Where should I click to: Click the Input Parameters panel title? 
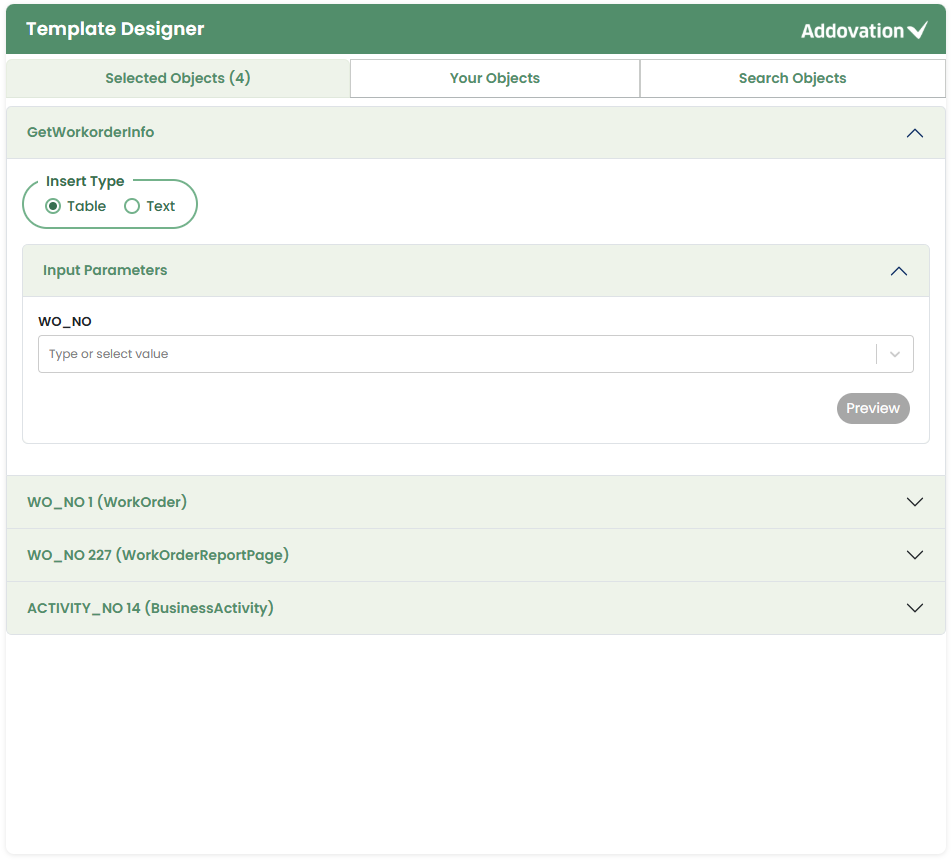105,271
